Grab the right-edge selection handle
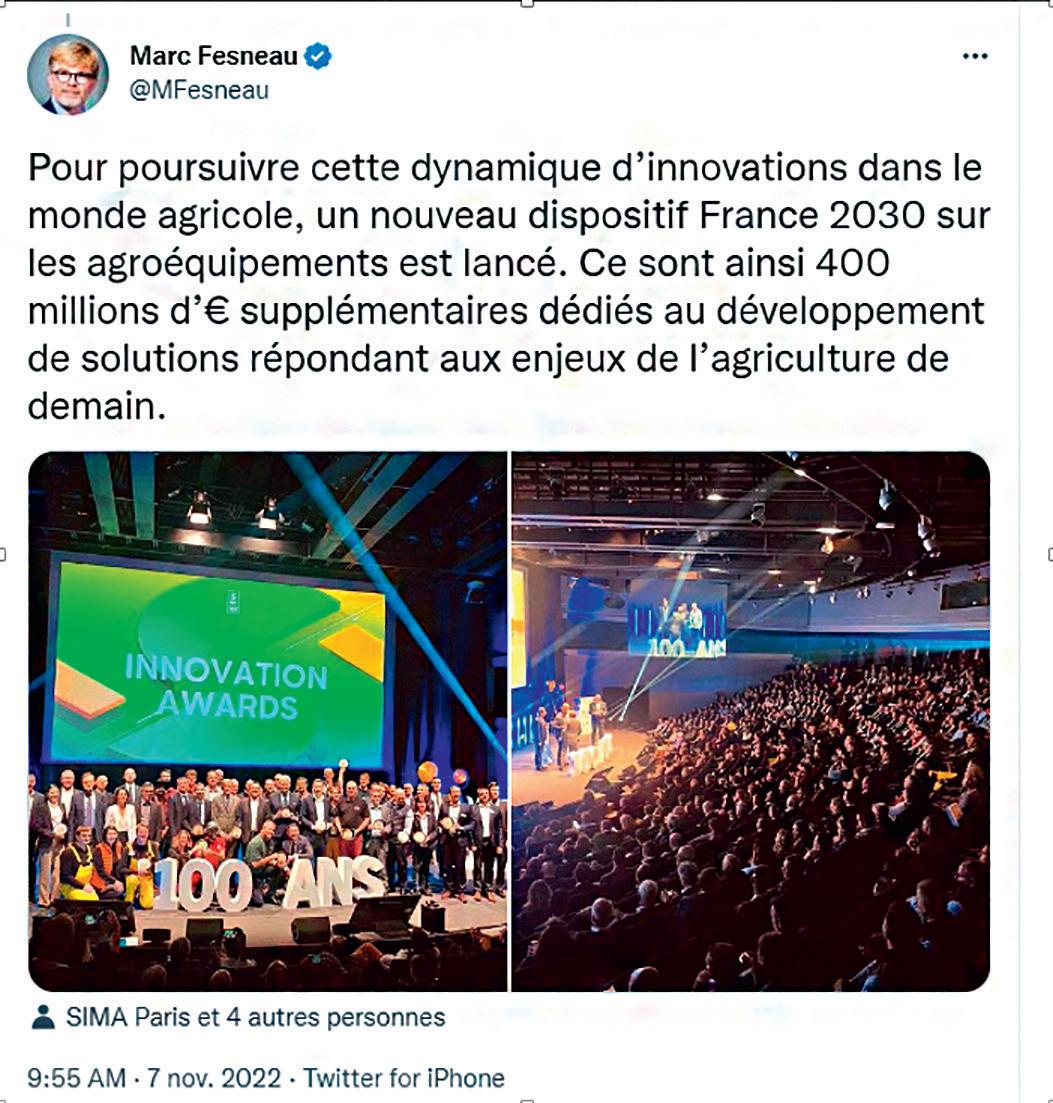 click(x=1050, y=553)
